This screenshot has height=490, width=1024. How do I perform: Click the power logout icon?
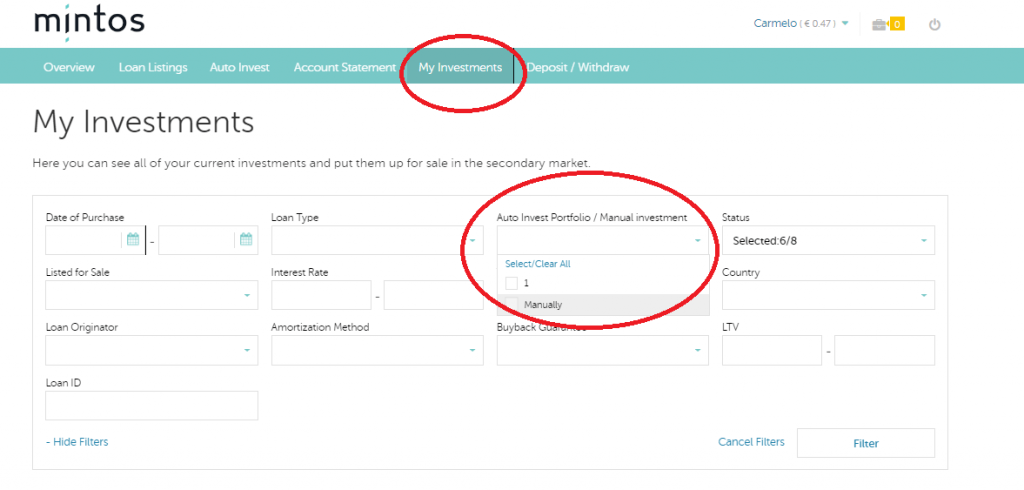point(935,24)
